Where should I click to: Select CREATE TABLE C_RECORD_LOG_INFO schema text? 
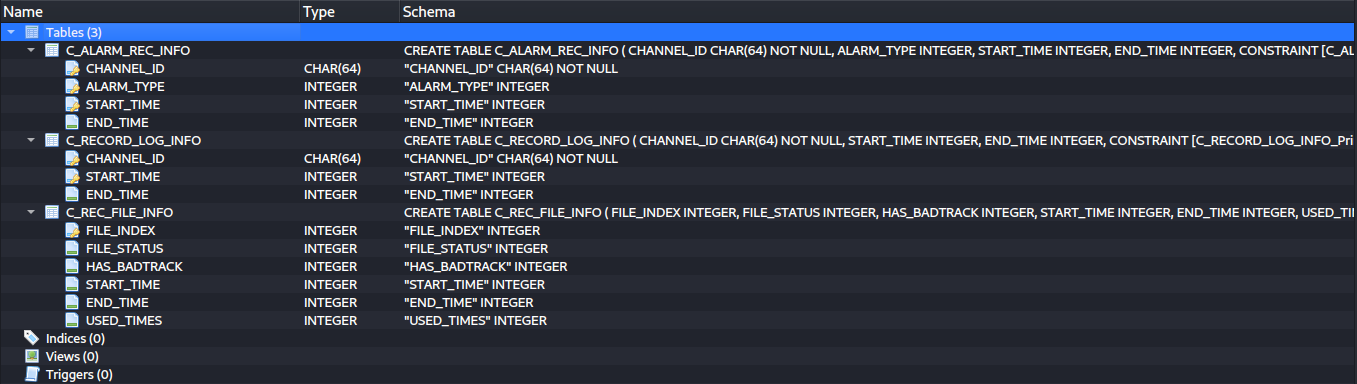pyautogui.click(x=878, y=140)
